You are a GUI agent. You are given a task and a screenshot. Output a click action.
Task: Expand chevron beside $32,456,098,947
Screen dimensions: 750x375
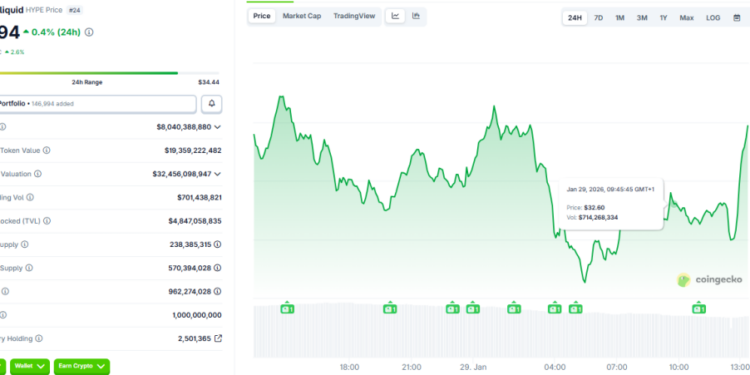(x=218, y=174)
